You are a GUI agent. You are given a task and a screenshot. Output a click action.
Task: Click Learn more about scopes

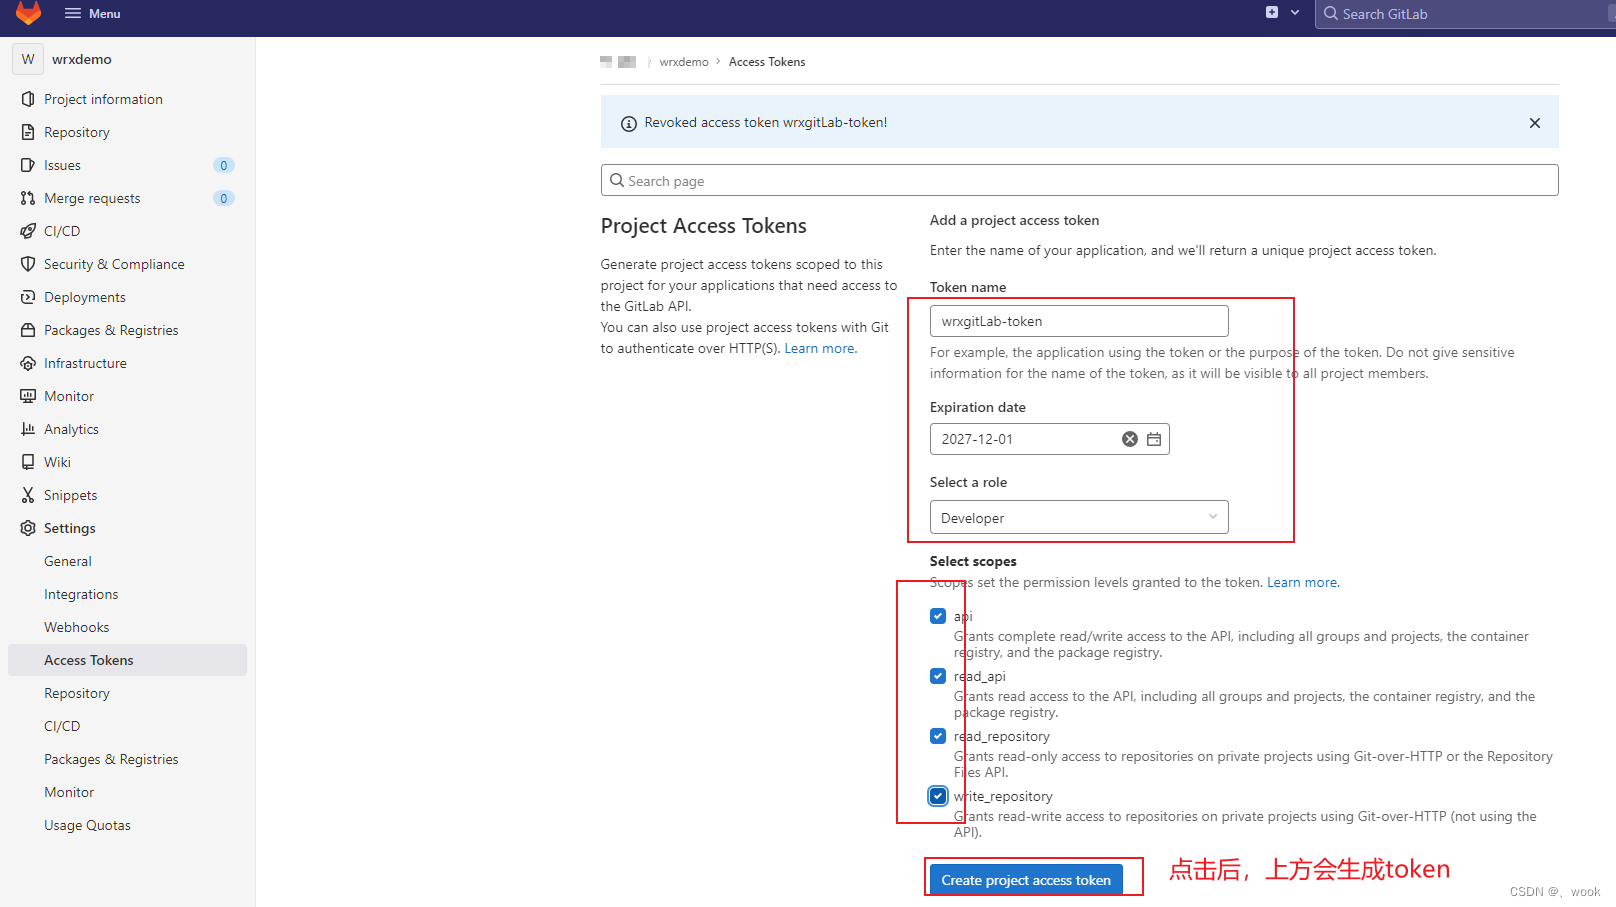pos(1303,582)
